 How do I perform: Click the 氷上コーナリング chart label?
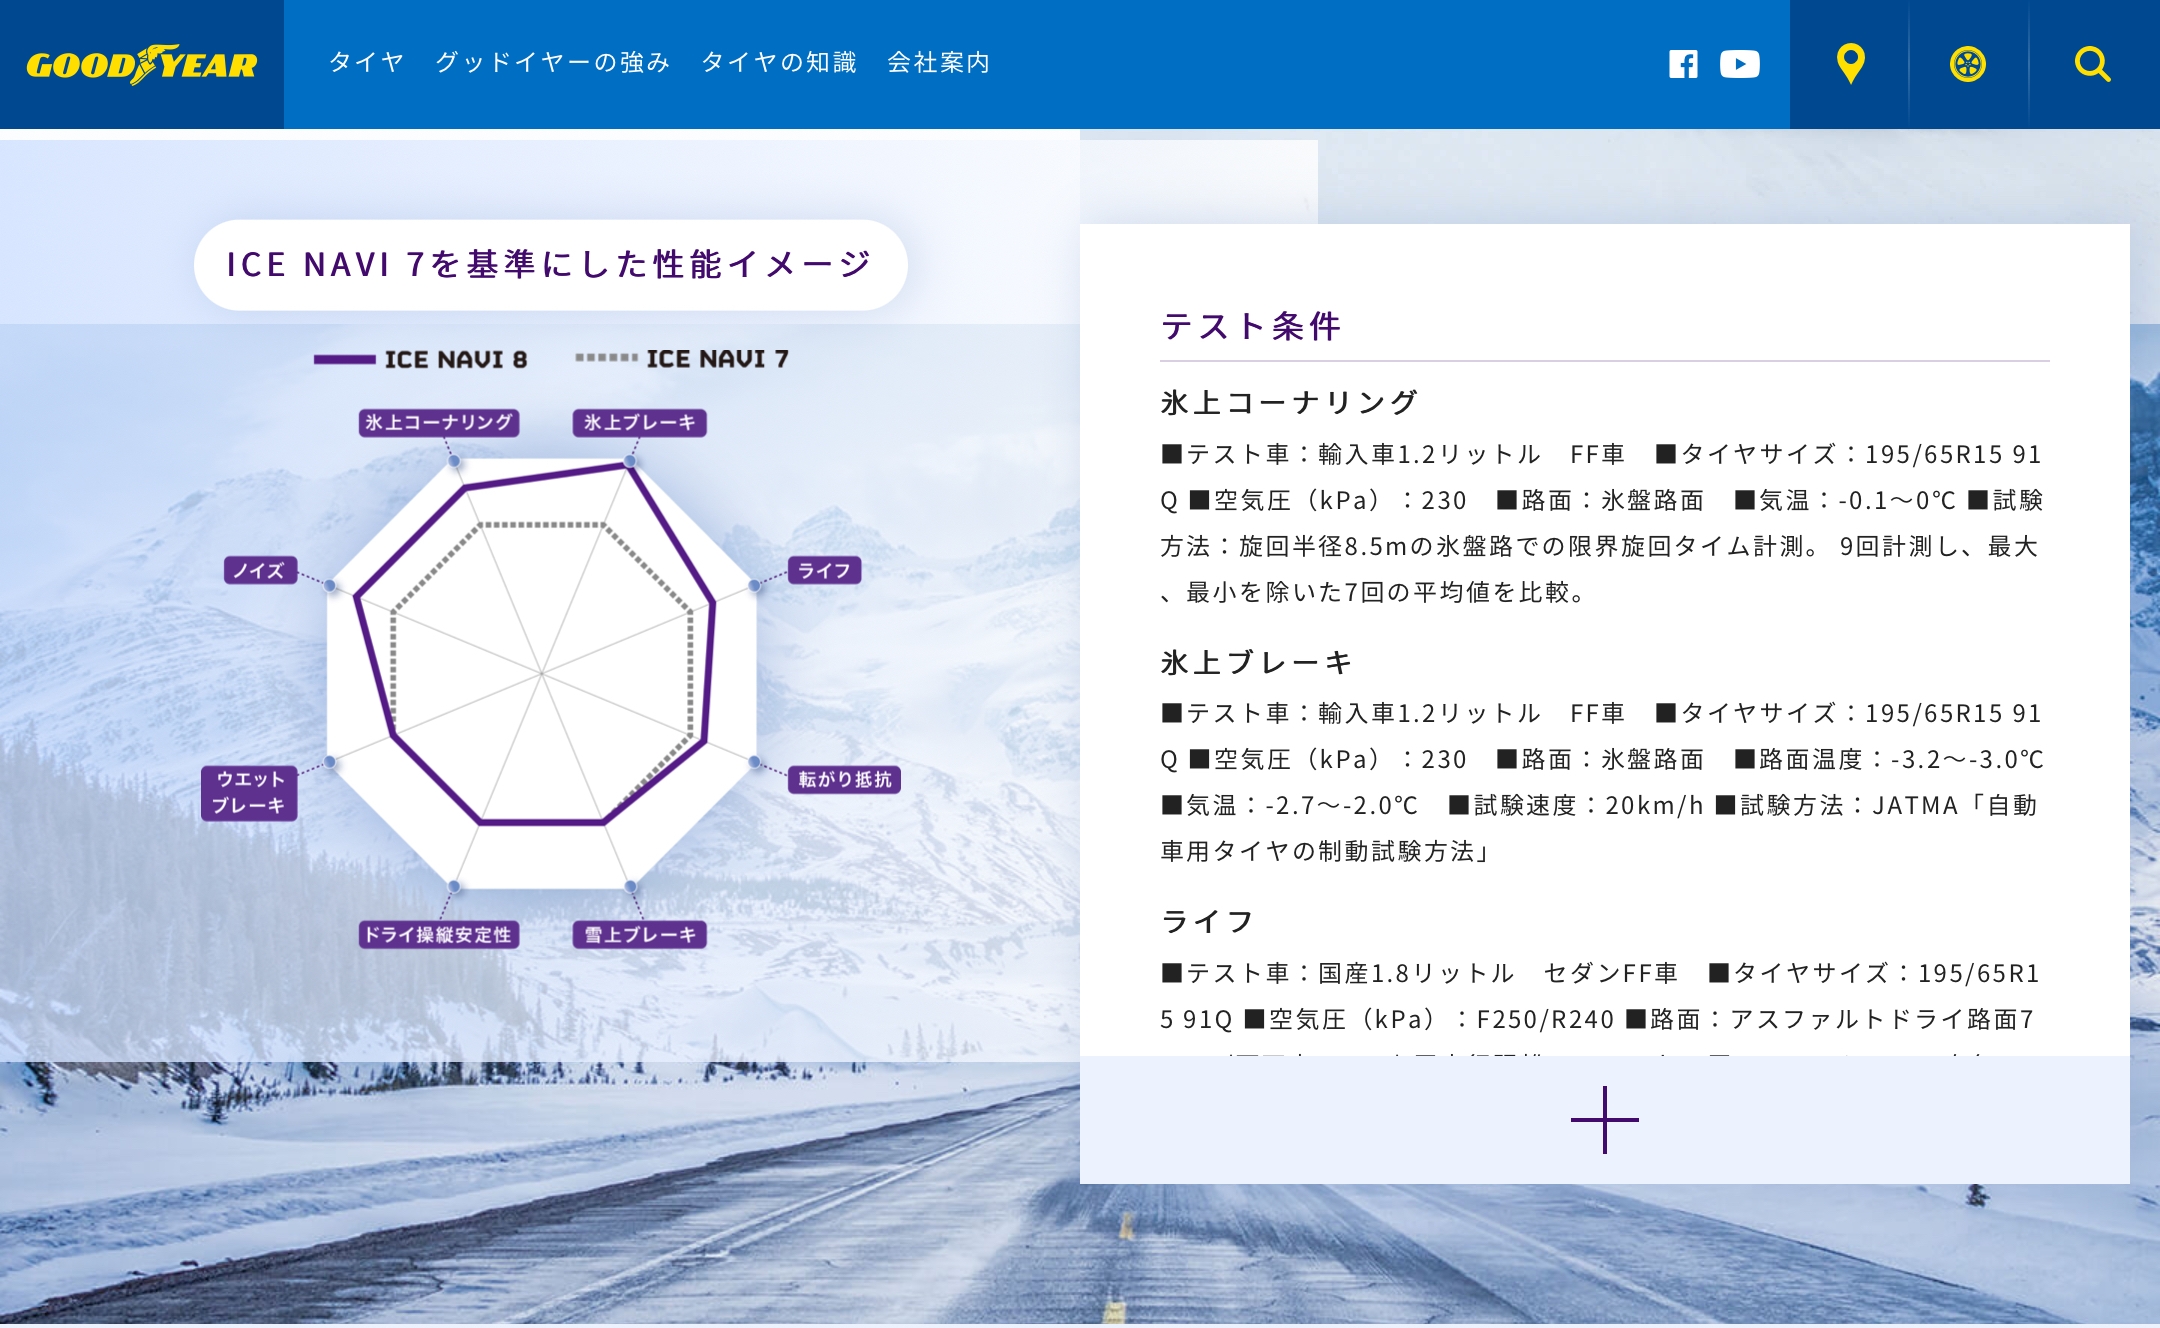tap(438, 422)
